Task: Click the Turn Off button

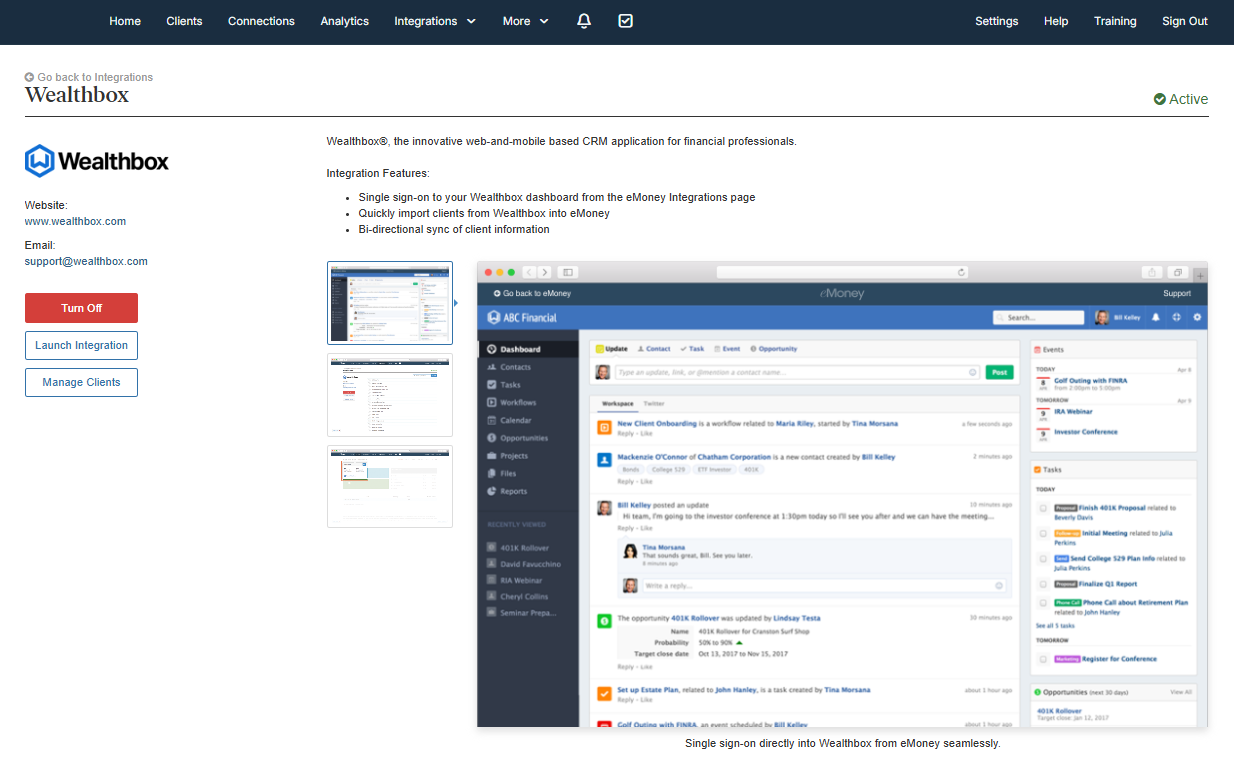Action: coord(81,308)
